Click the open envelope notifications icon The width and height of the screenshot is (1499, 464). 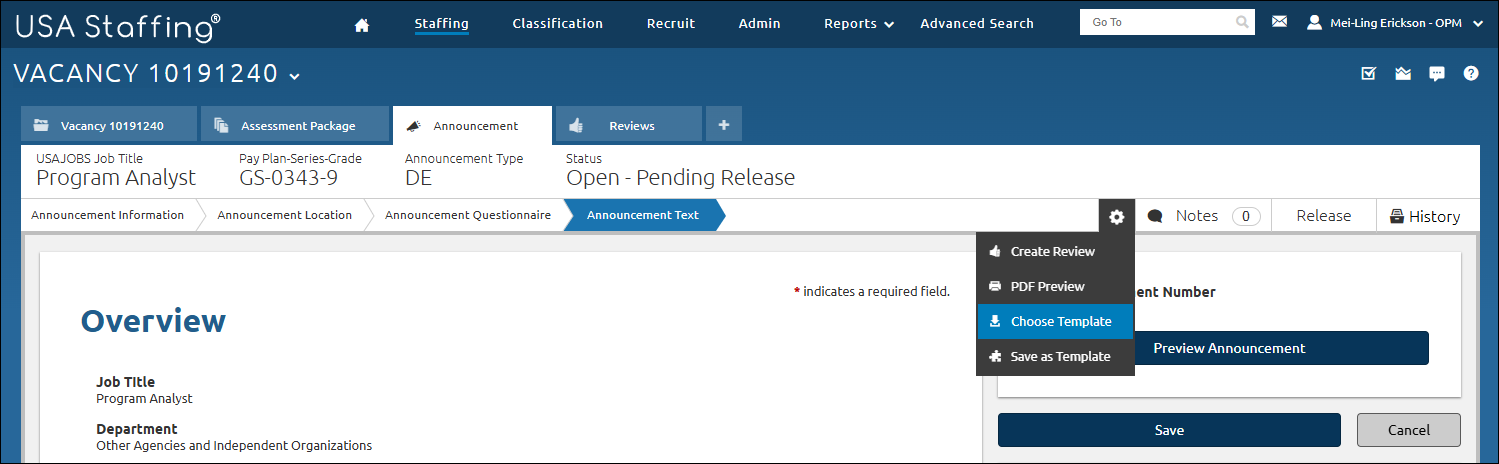pos(1403,73)
